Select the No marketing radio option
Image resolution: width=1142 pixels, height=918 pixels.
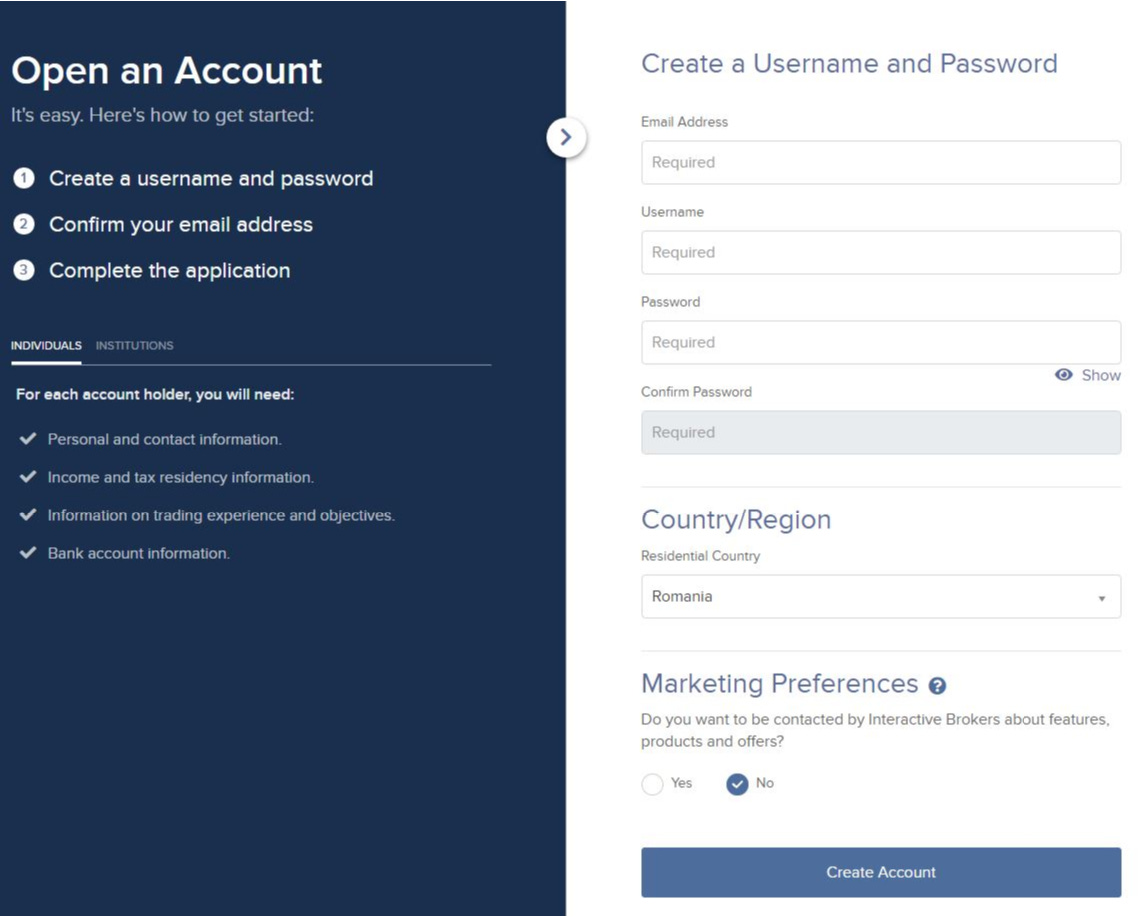(x=737, y=784)
